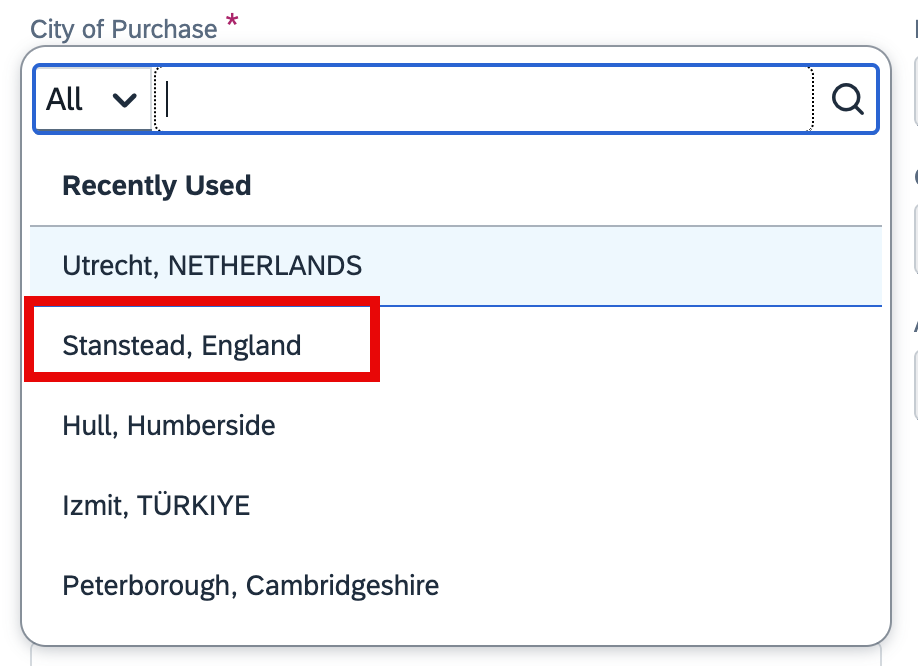The height and width of the screenshot is (666, 918).
Task: Click the "Recently Used" section heading
Action: point(157,186)
